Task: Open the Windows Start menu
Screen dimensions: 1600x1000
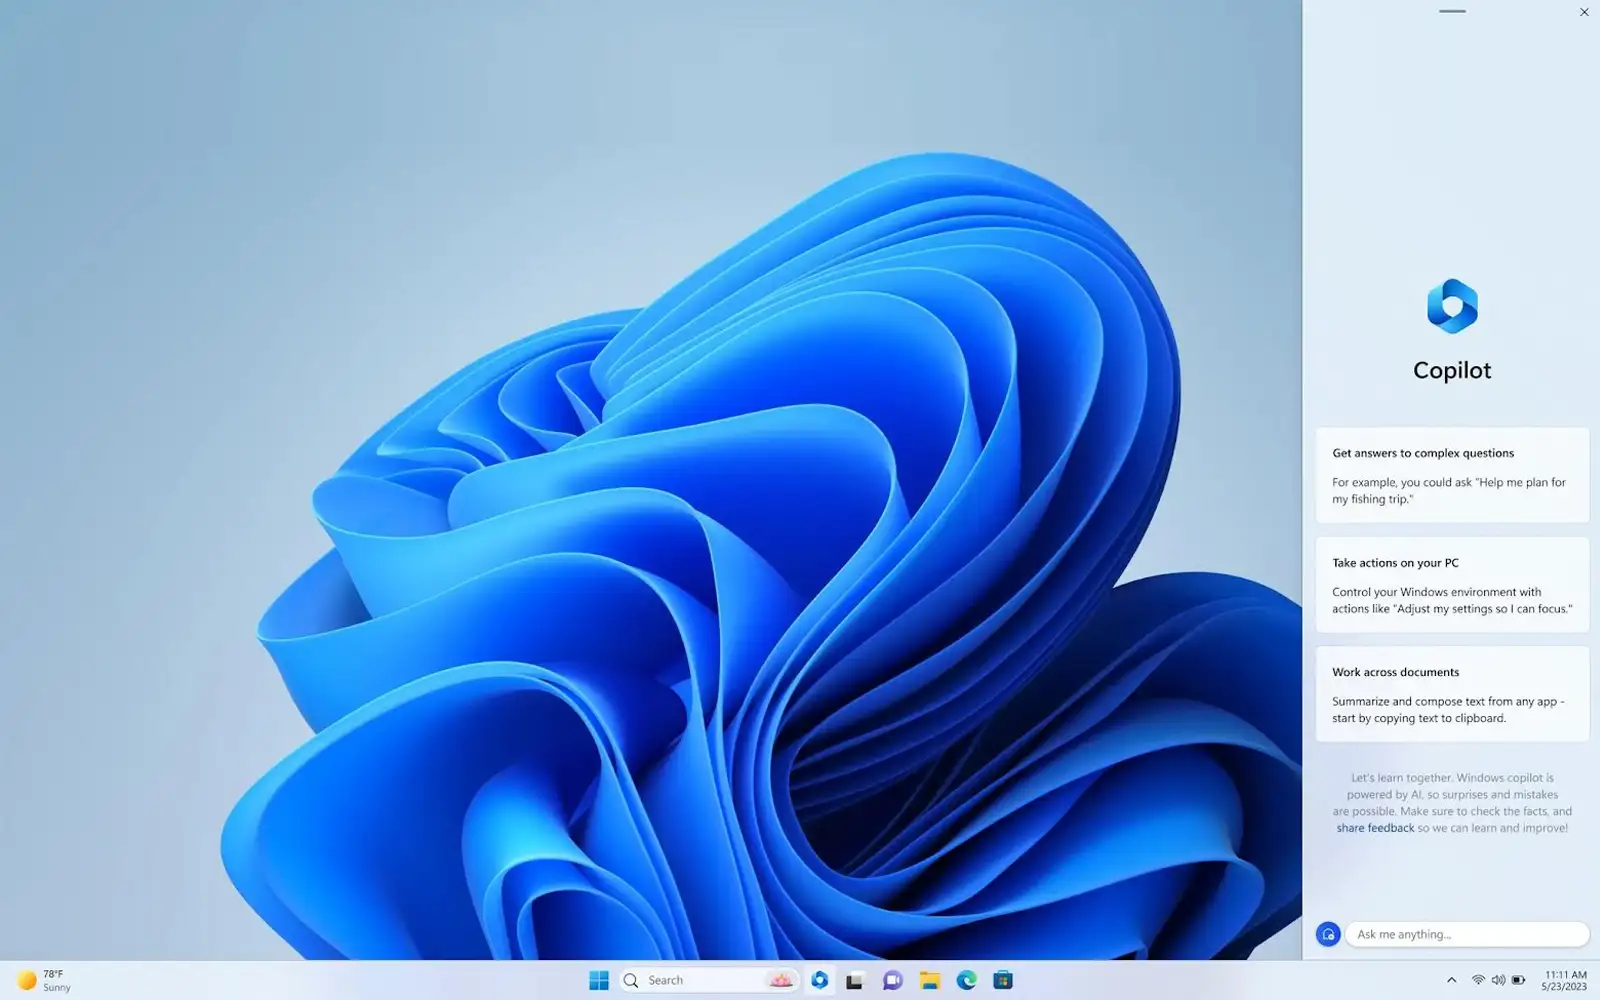Action: tap(599, 980)
